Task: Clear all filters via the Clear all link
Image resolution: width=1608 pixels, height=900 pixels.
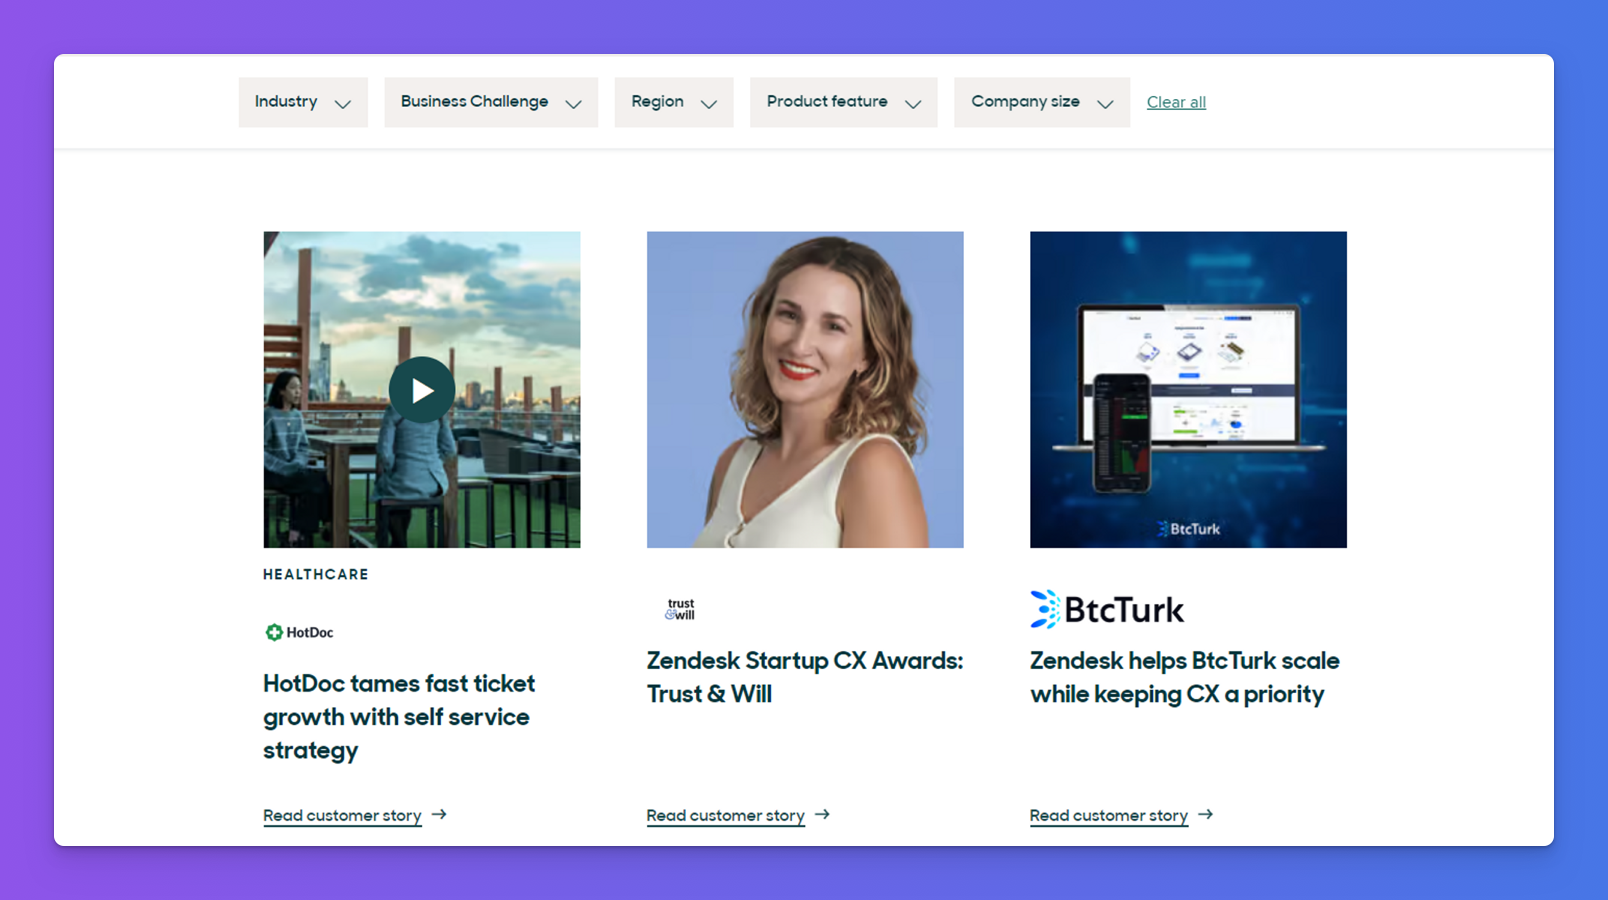Action: tap(1176, 102)
